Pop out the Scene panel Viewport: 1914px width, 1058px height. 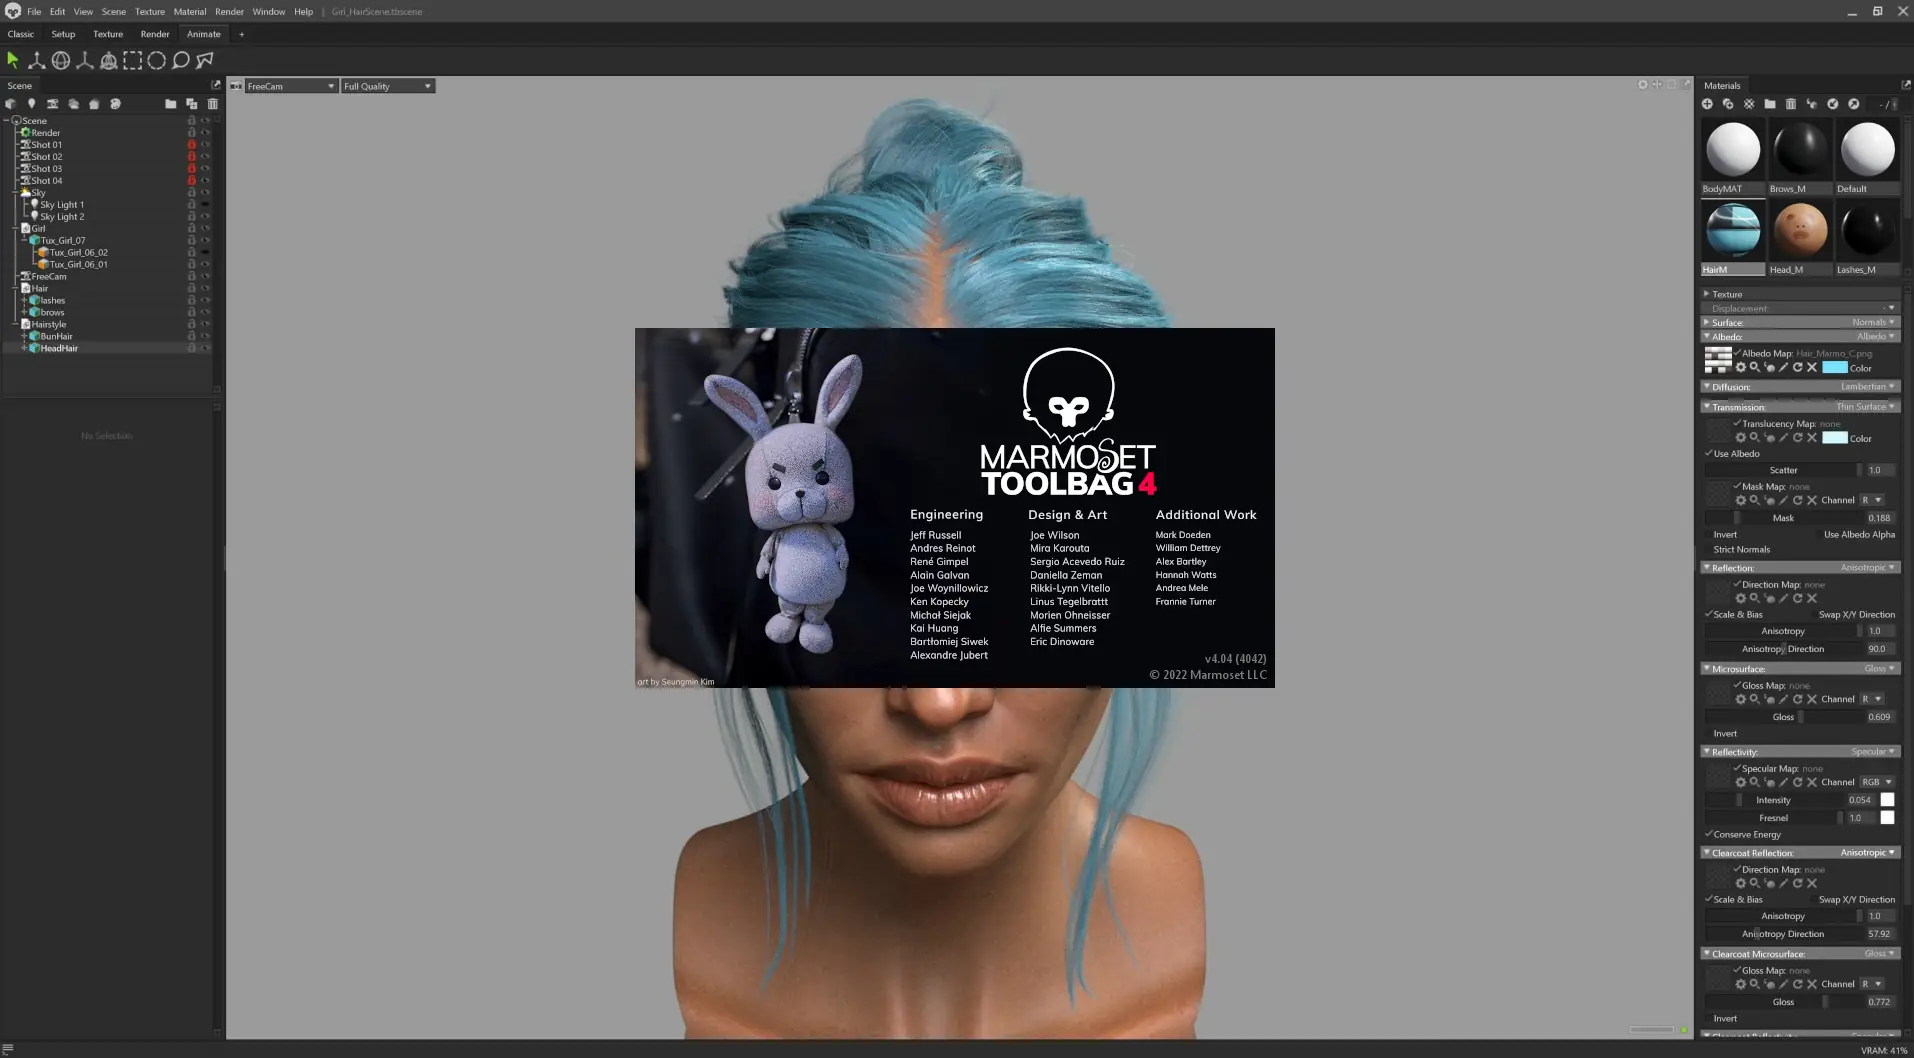tap(216, 85)
